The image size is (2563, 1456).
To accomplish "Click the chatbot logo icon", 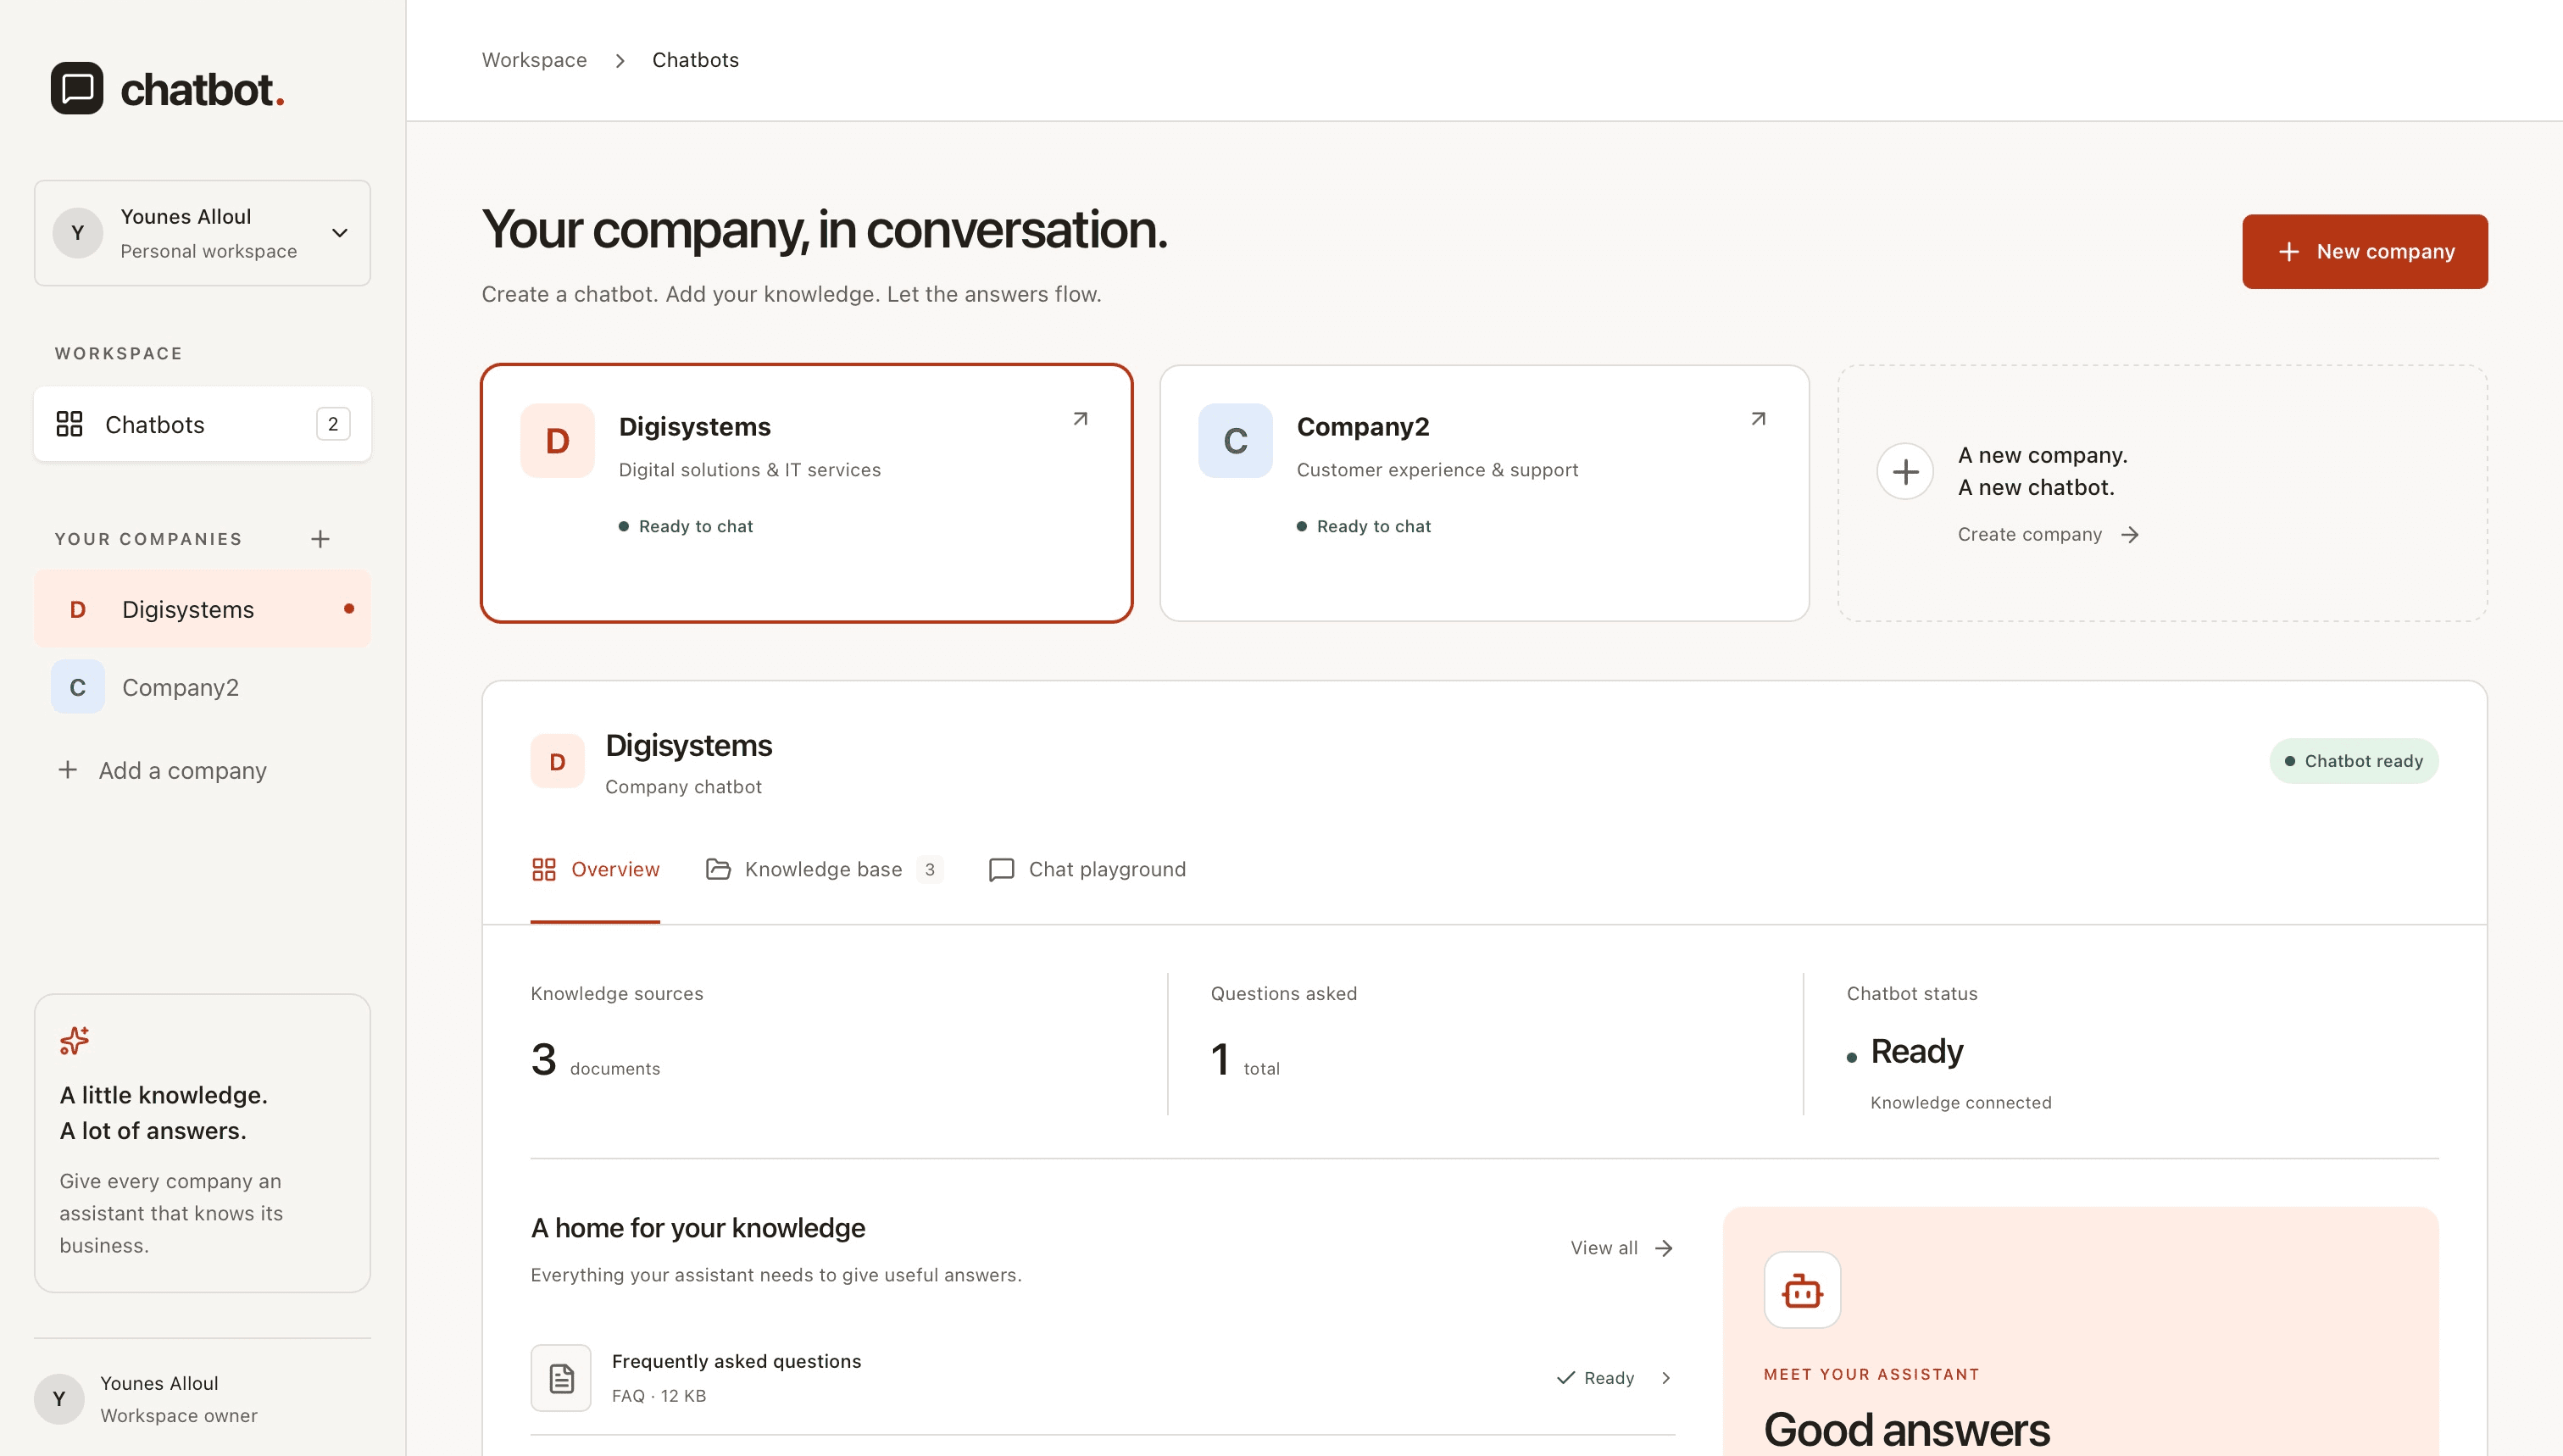I will [x=77, y=88].
